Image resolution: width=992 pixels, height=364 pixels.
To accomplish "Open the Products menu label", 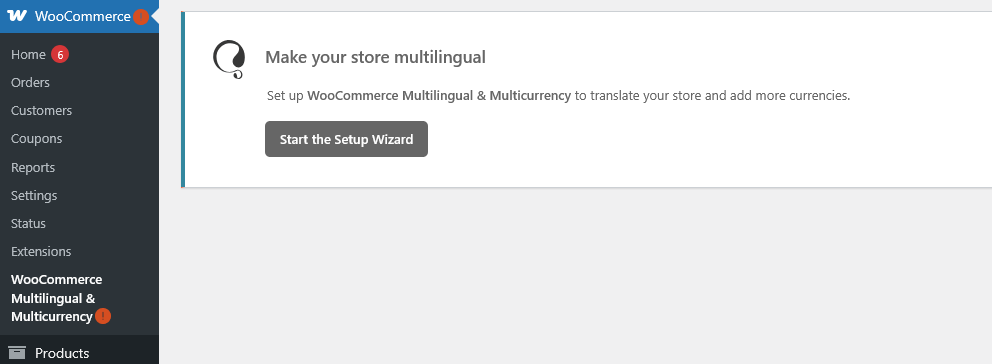I will coord(62,353).
